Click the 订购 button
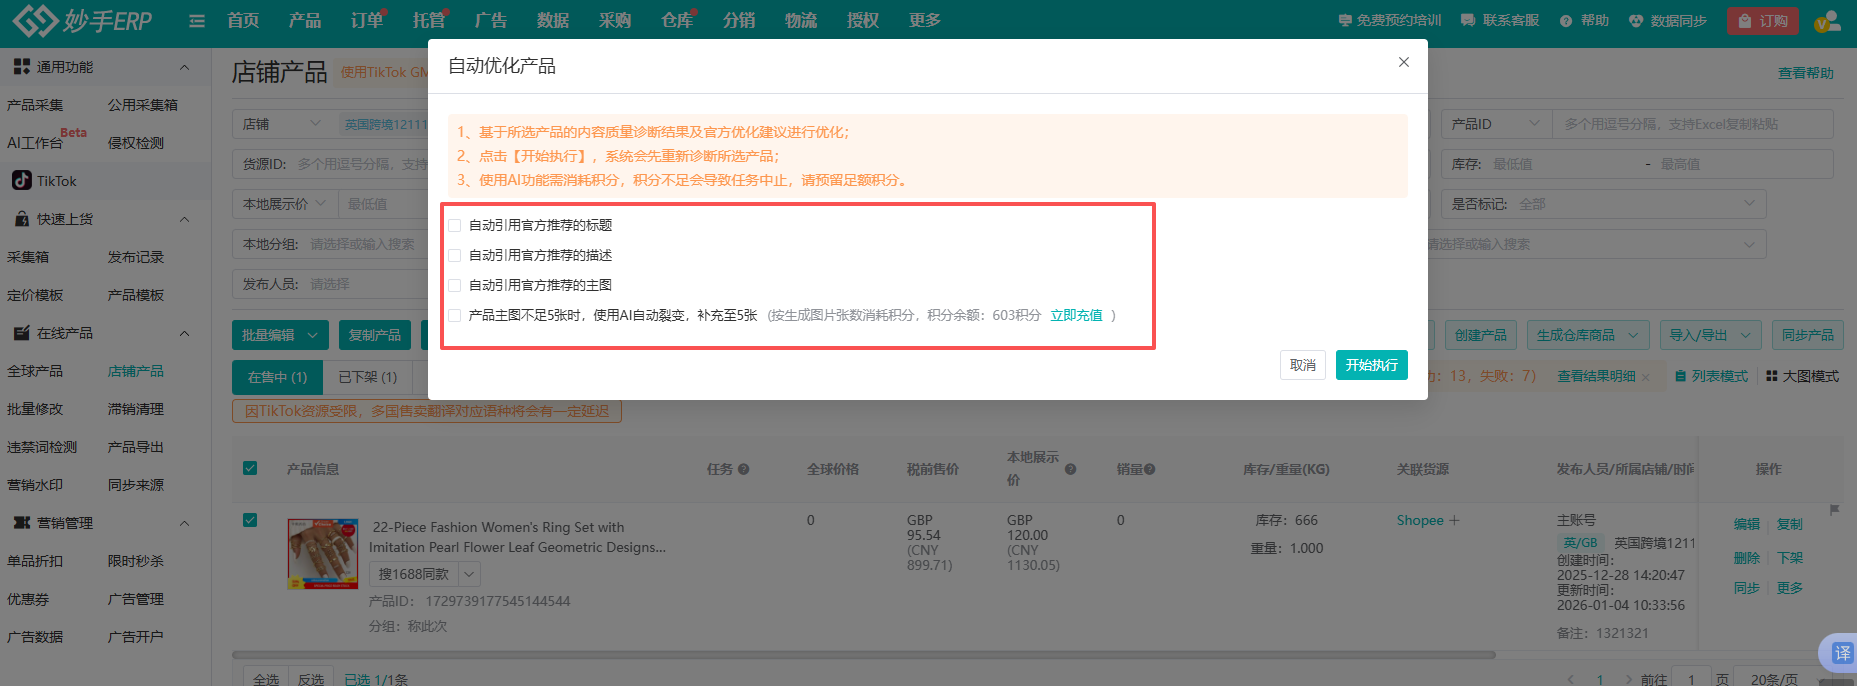This screenshot has height=686, width=1857. [1763, 21]
